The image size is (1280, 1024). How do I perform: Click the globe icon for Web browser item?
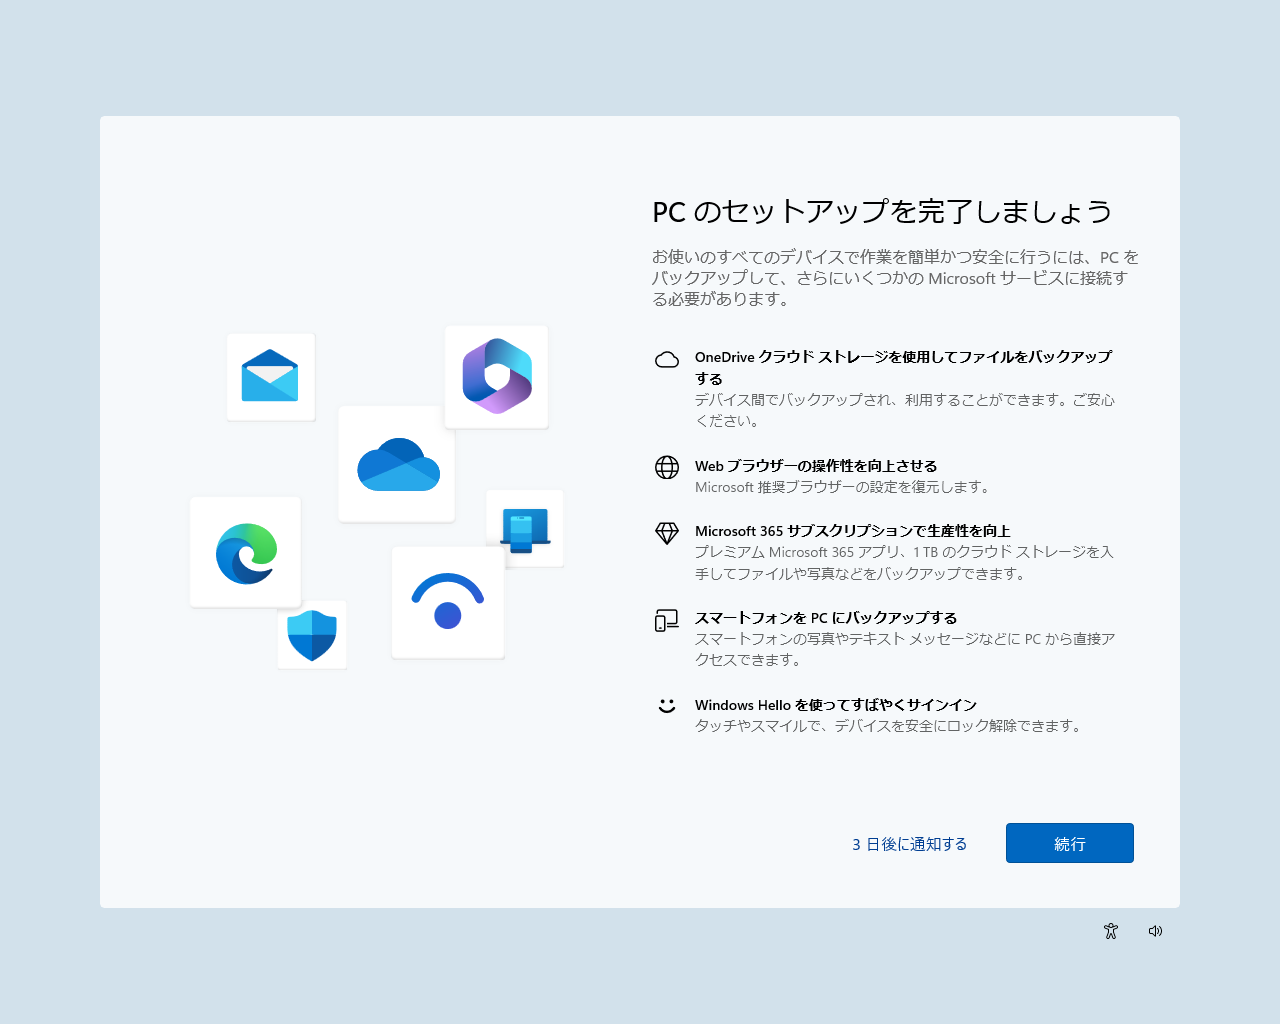667,467
